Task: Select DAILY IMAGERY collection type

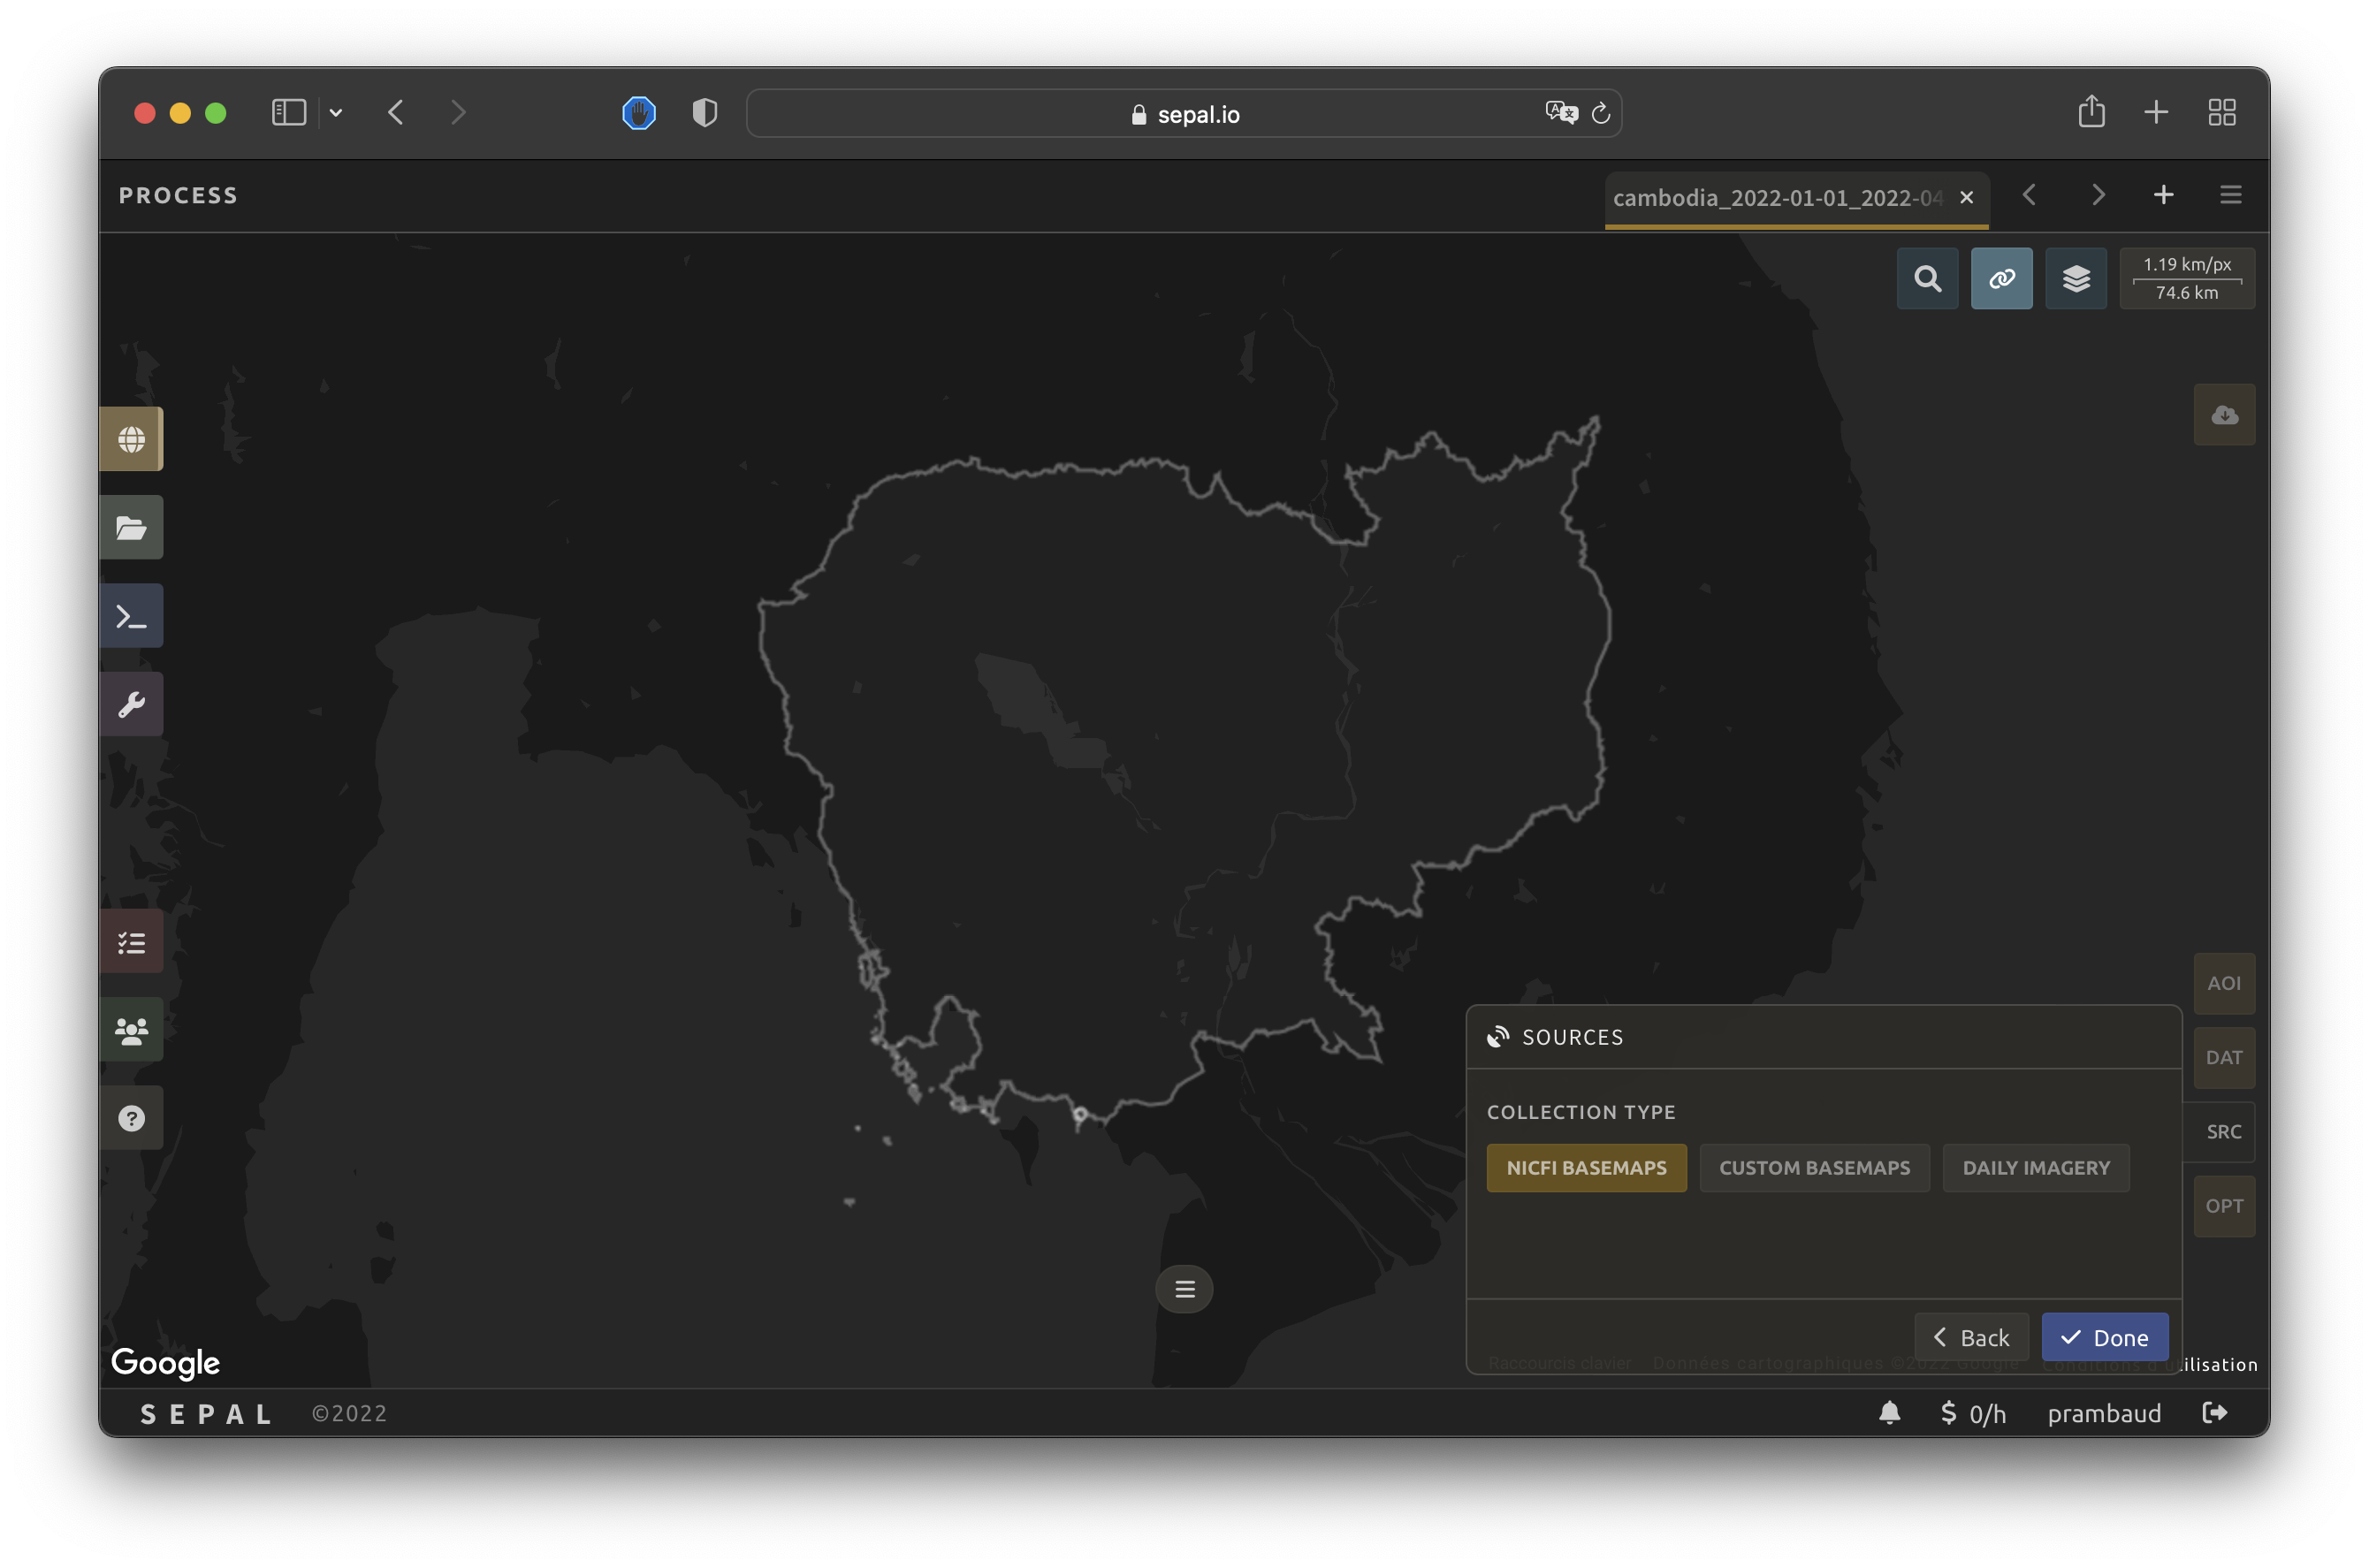Action: [x=2035, y=1168]
